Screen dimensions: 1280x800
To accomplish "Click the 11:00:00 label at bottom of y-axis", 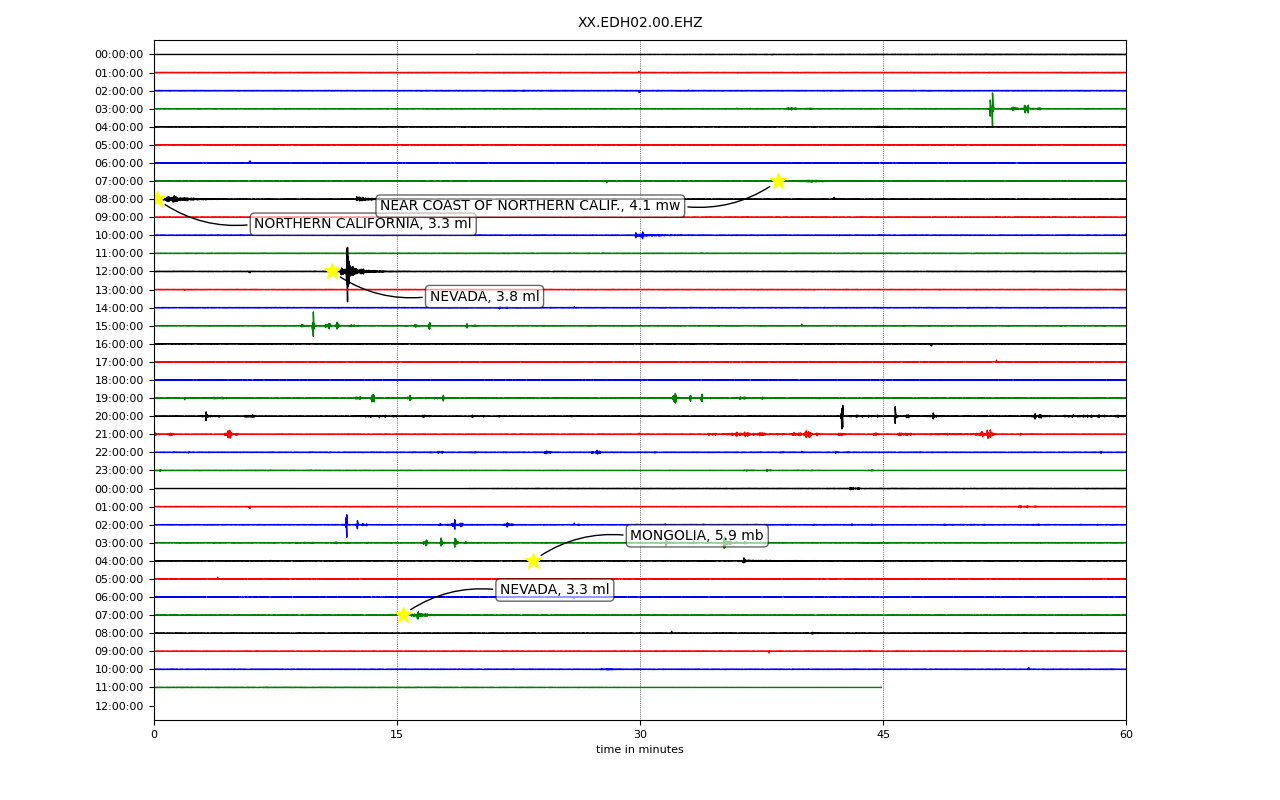I will click(119, 688).
